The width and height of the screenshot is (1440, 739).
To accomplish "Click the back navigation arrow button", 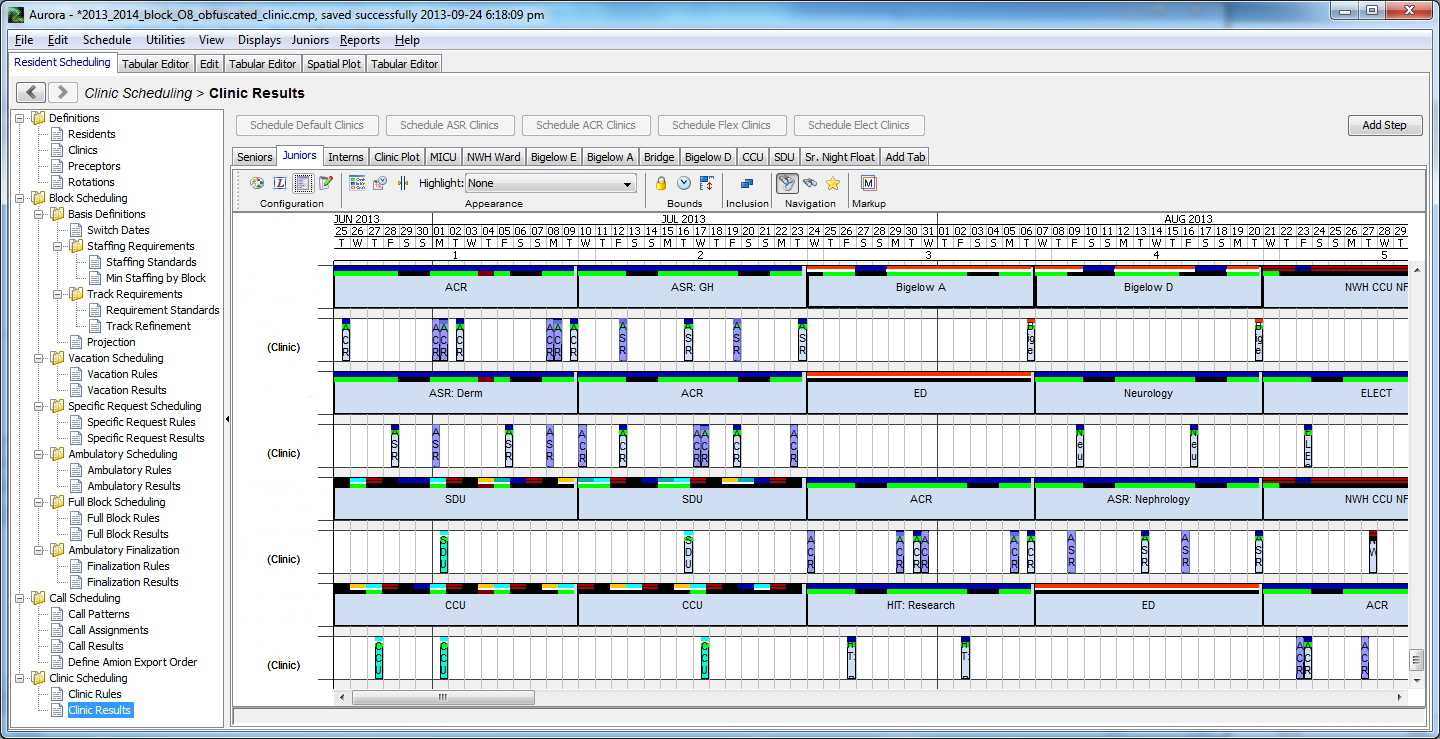I will pos(31,92).
